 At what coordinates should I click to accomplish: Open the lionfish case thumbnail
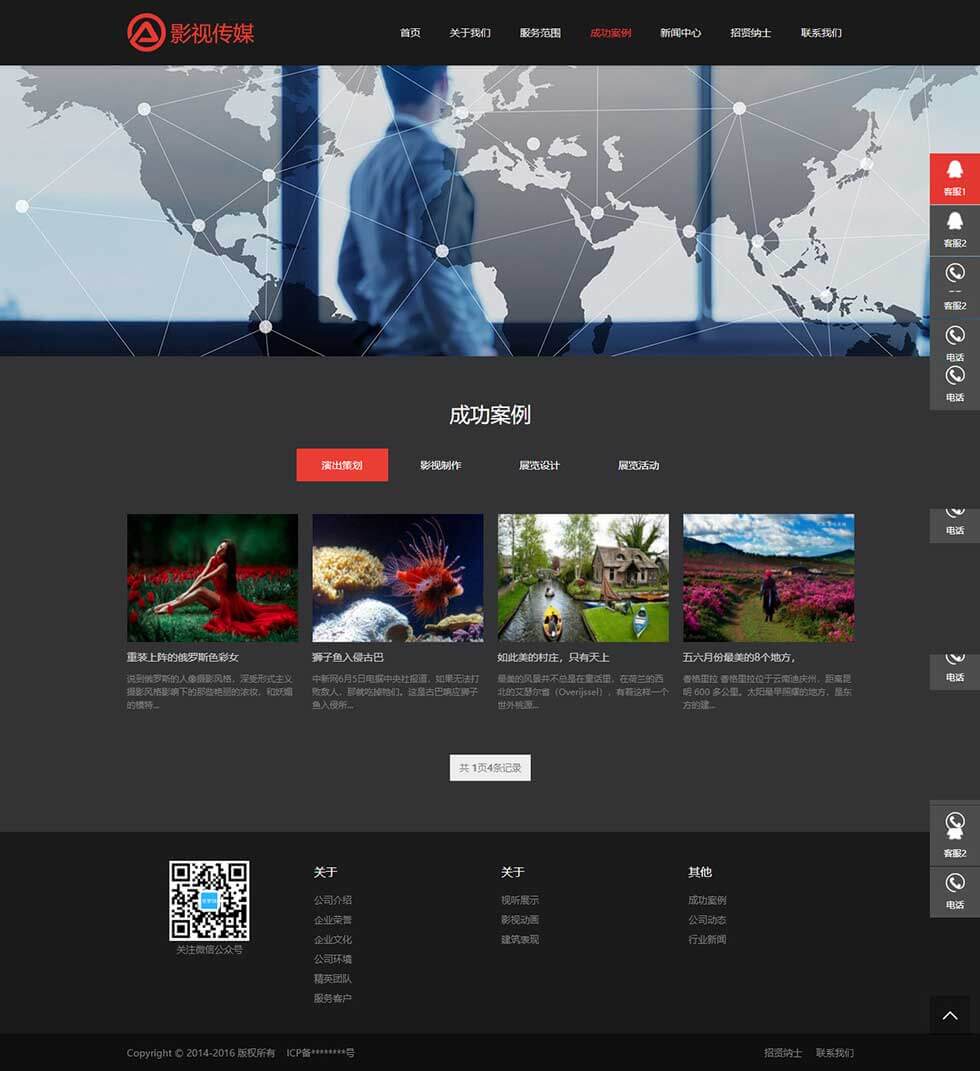click(x=398, y=578)
